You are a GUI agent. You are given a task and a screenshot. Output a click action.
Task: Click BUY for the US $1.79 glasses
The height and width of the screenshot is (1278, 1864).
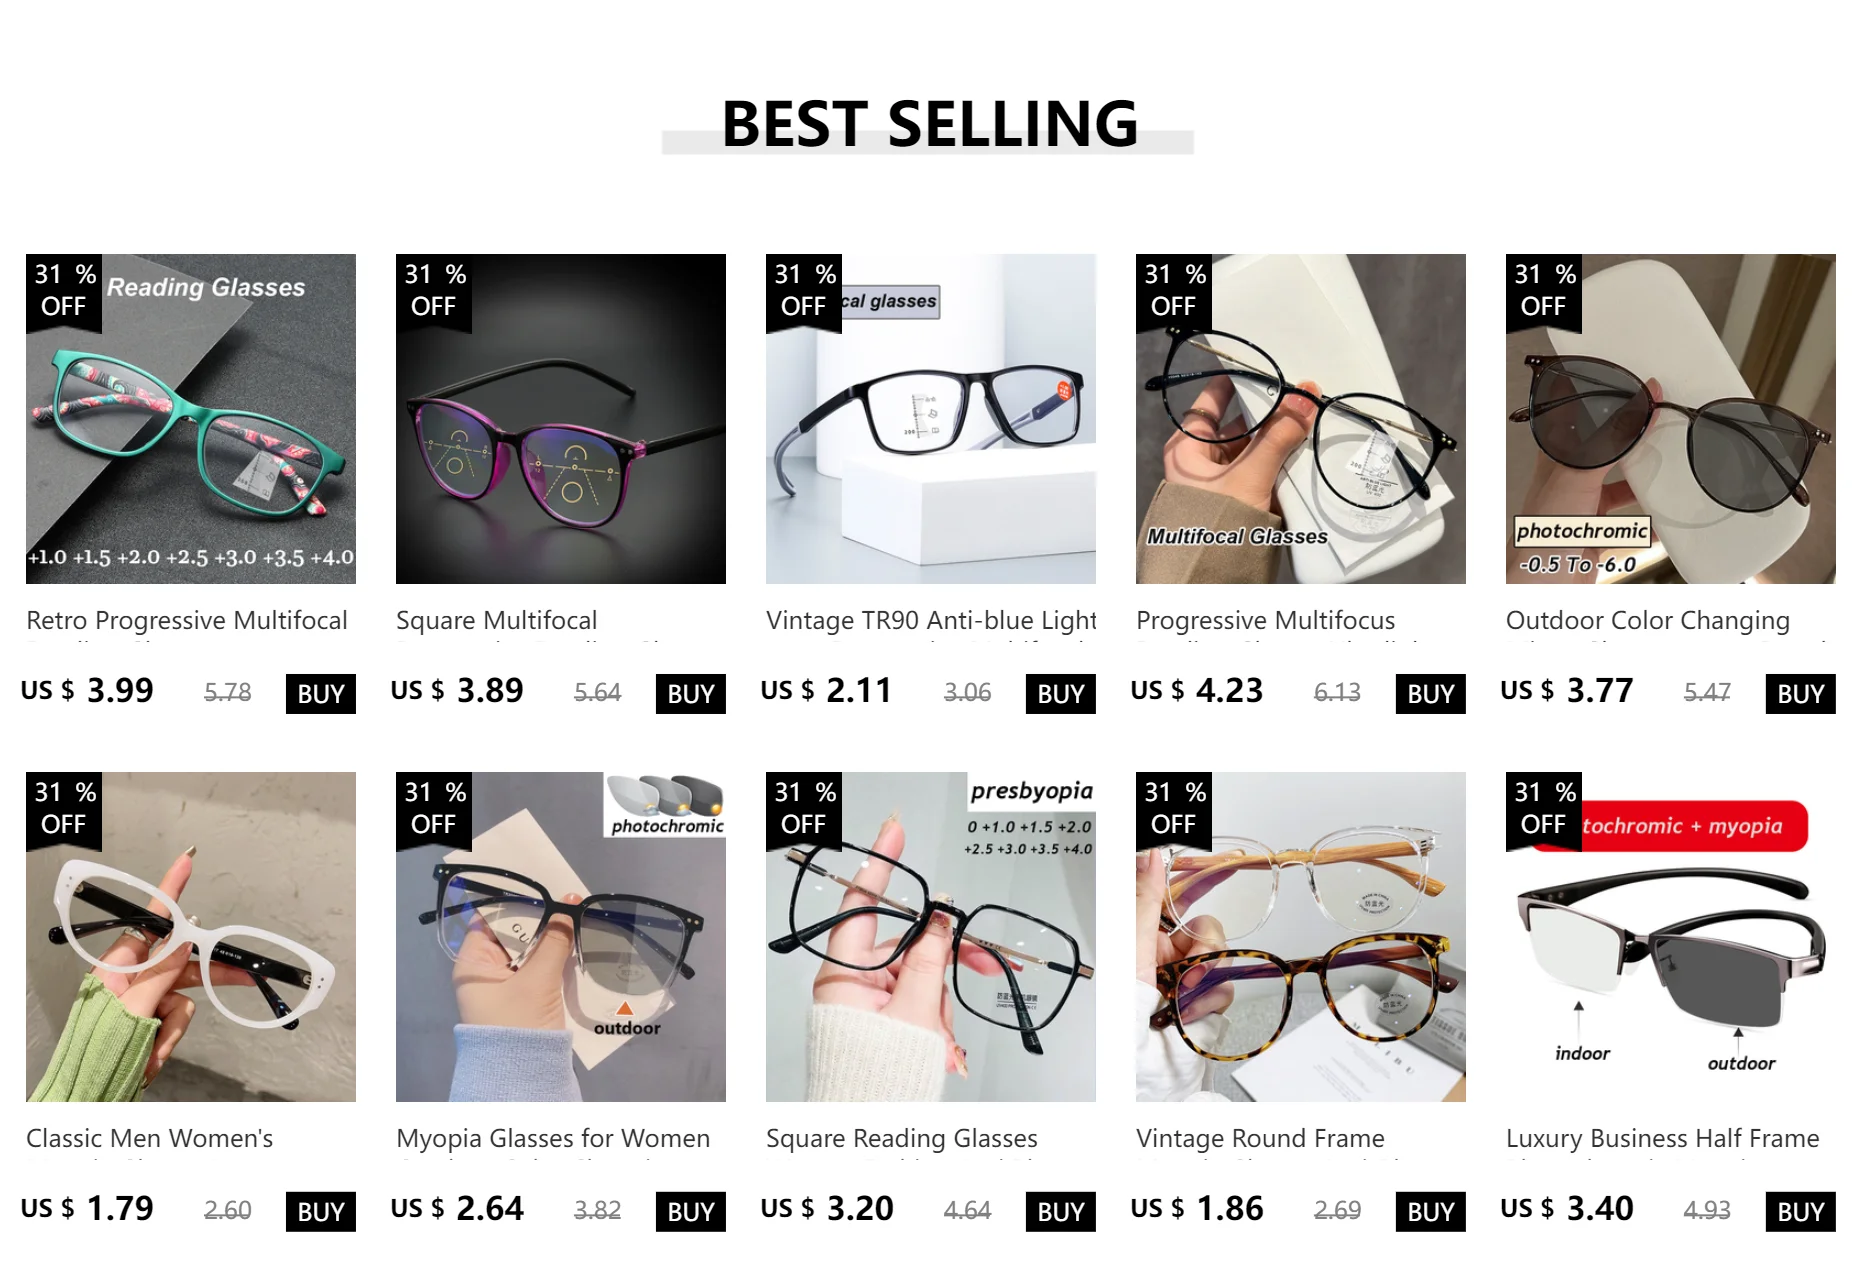321,1212
